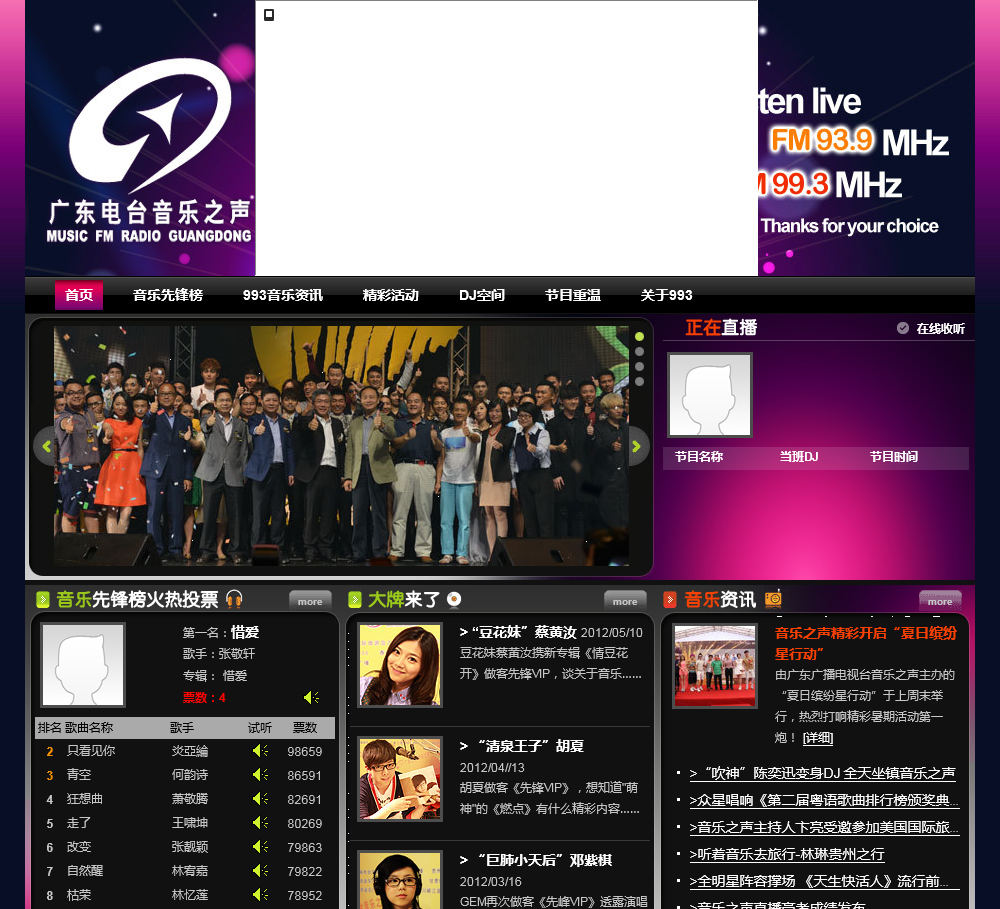Play preview of 改变
Viewport: 1000px width, 909px height.
pos(260,846)
